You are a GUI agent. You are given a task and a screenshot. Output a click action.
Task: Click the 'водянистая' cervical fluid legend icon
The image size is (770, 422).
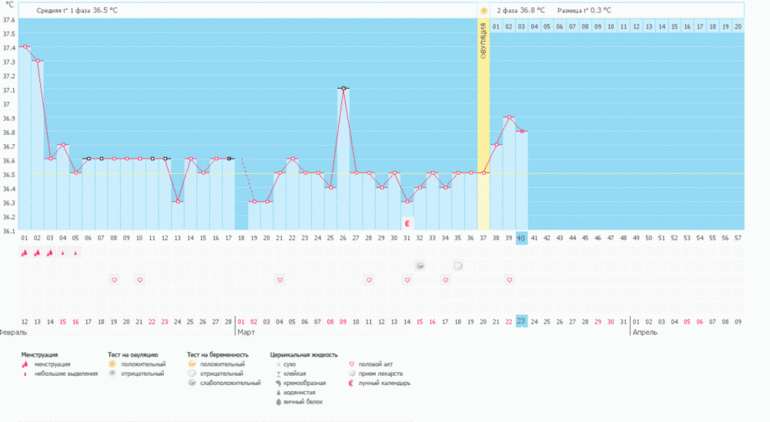click(x=278, y=393)
